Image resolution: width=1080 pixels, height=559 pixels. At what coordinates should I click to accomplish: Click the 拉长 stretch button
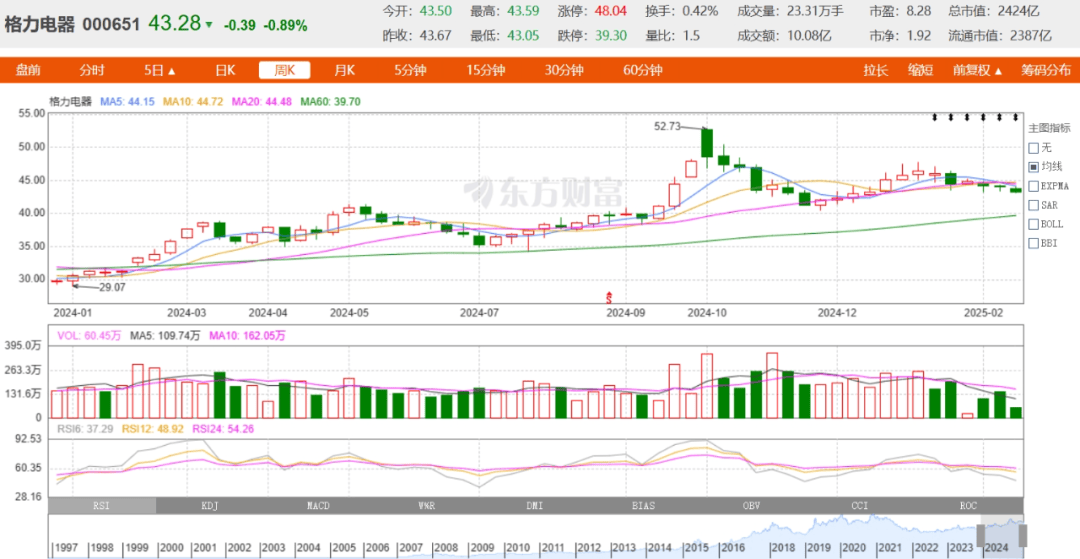(876, 70)
